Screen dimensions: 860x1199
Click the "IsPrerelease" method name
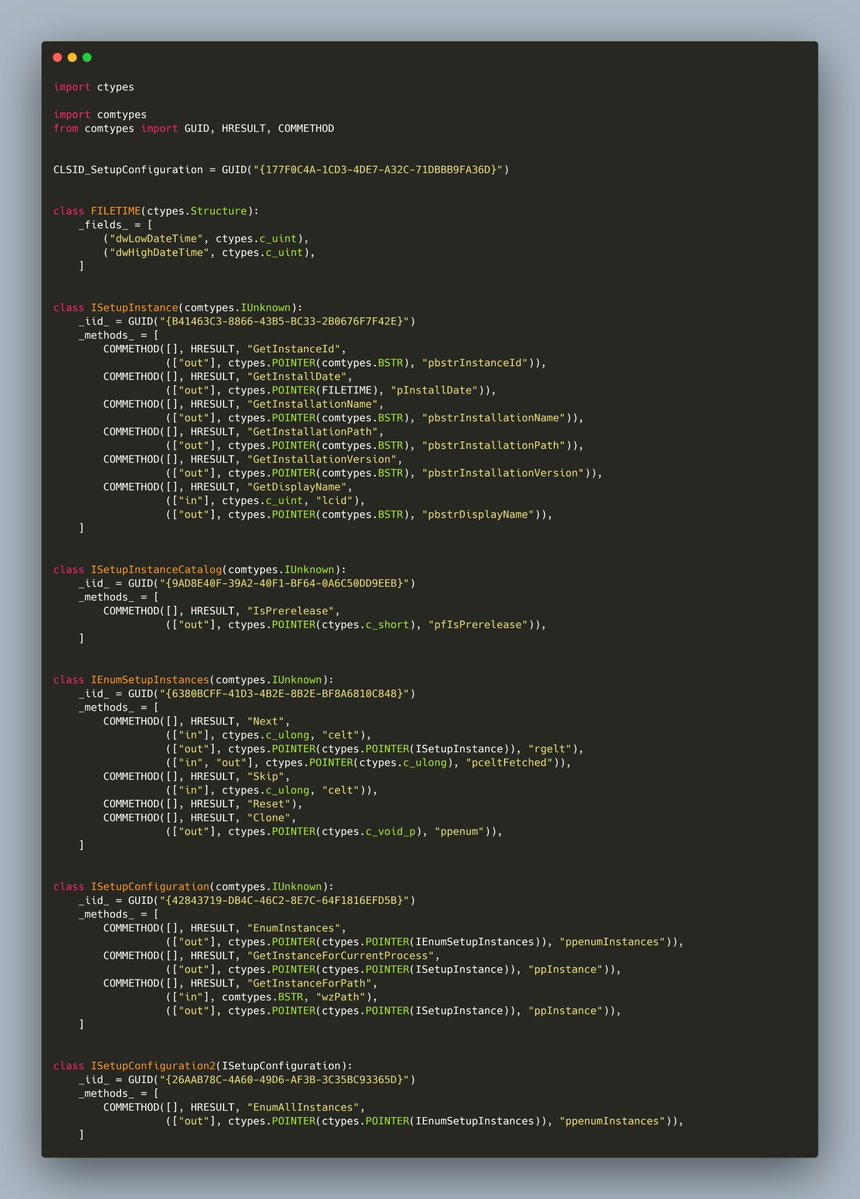[294, 610]
